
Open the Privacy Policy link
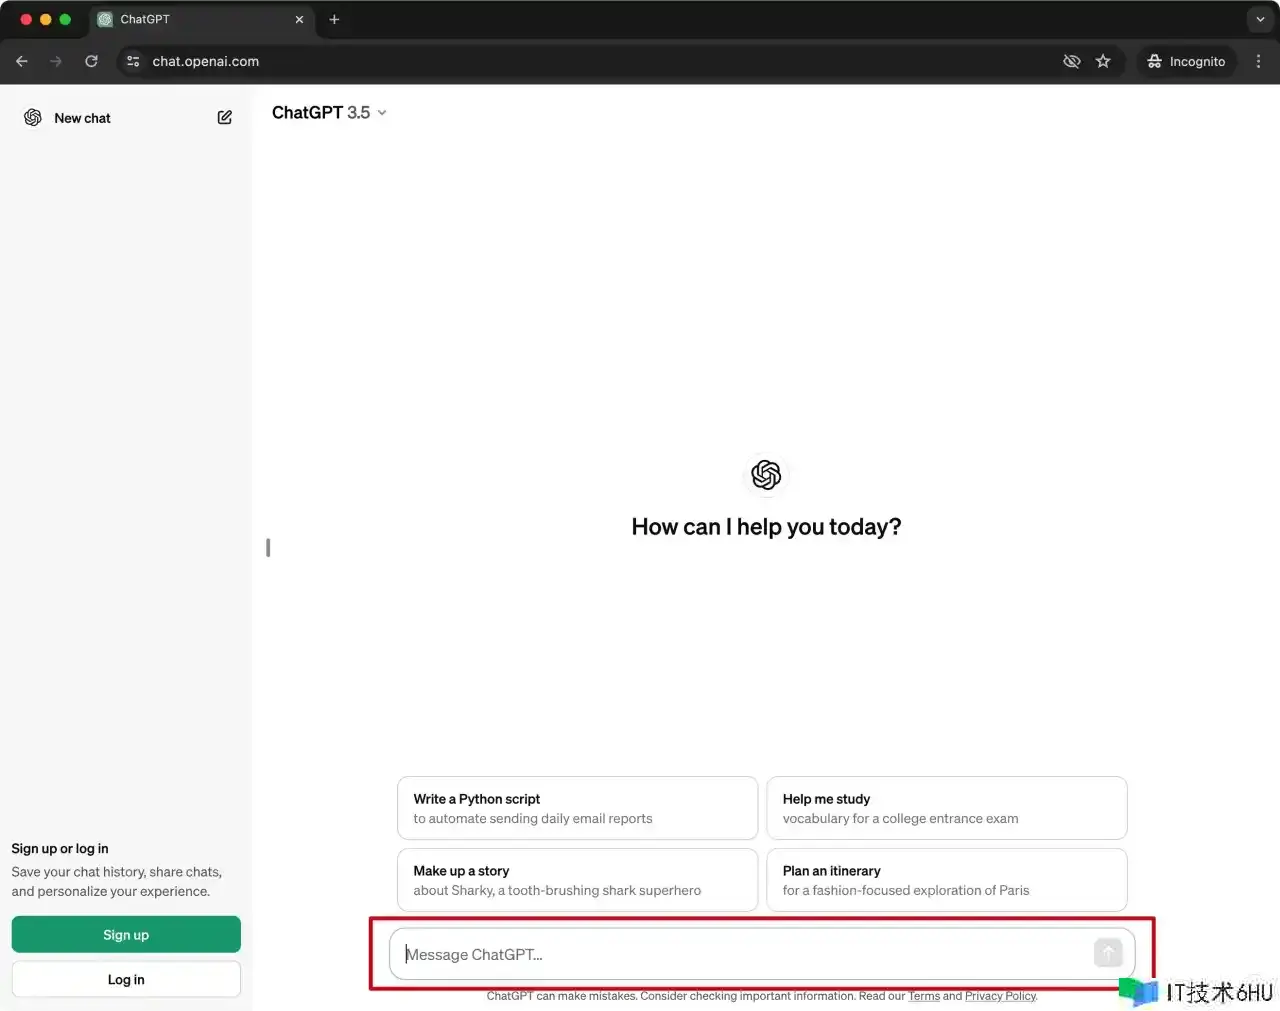click(x=1000, y=996)
